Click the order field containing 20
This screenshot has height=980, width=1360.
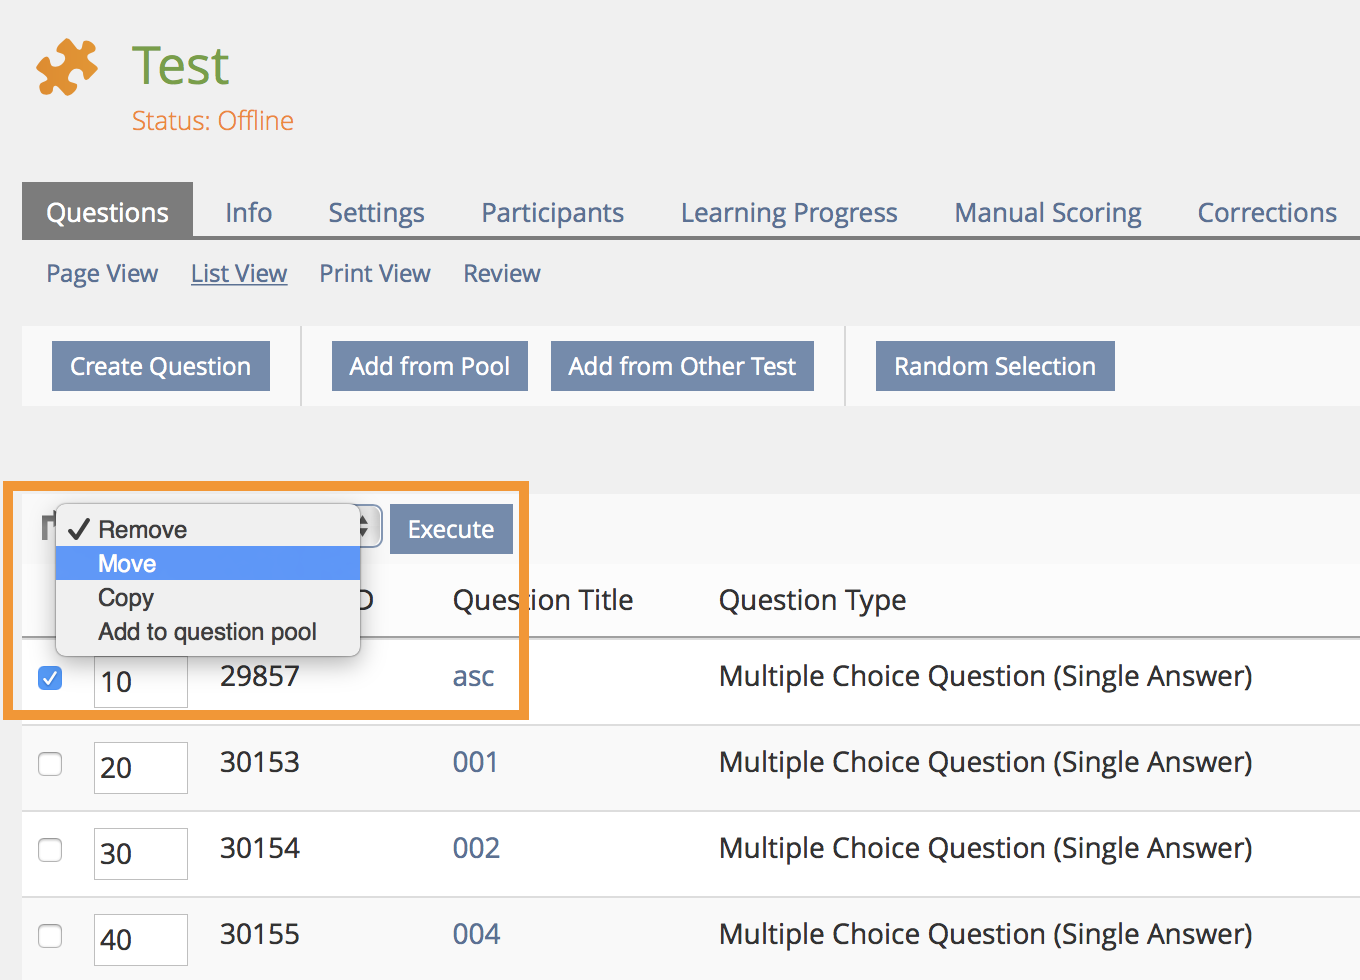[140, 768]
